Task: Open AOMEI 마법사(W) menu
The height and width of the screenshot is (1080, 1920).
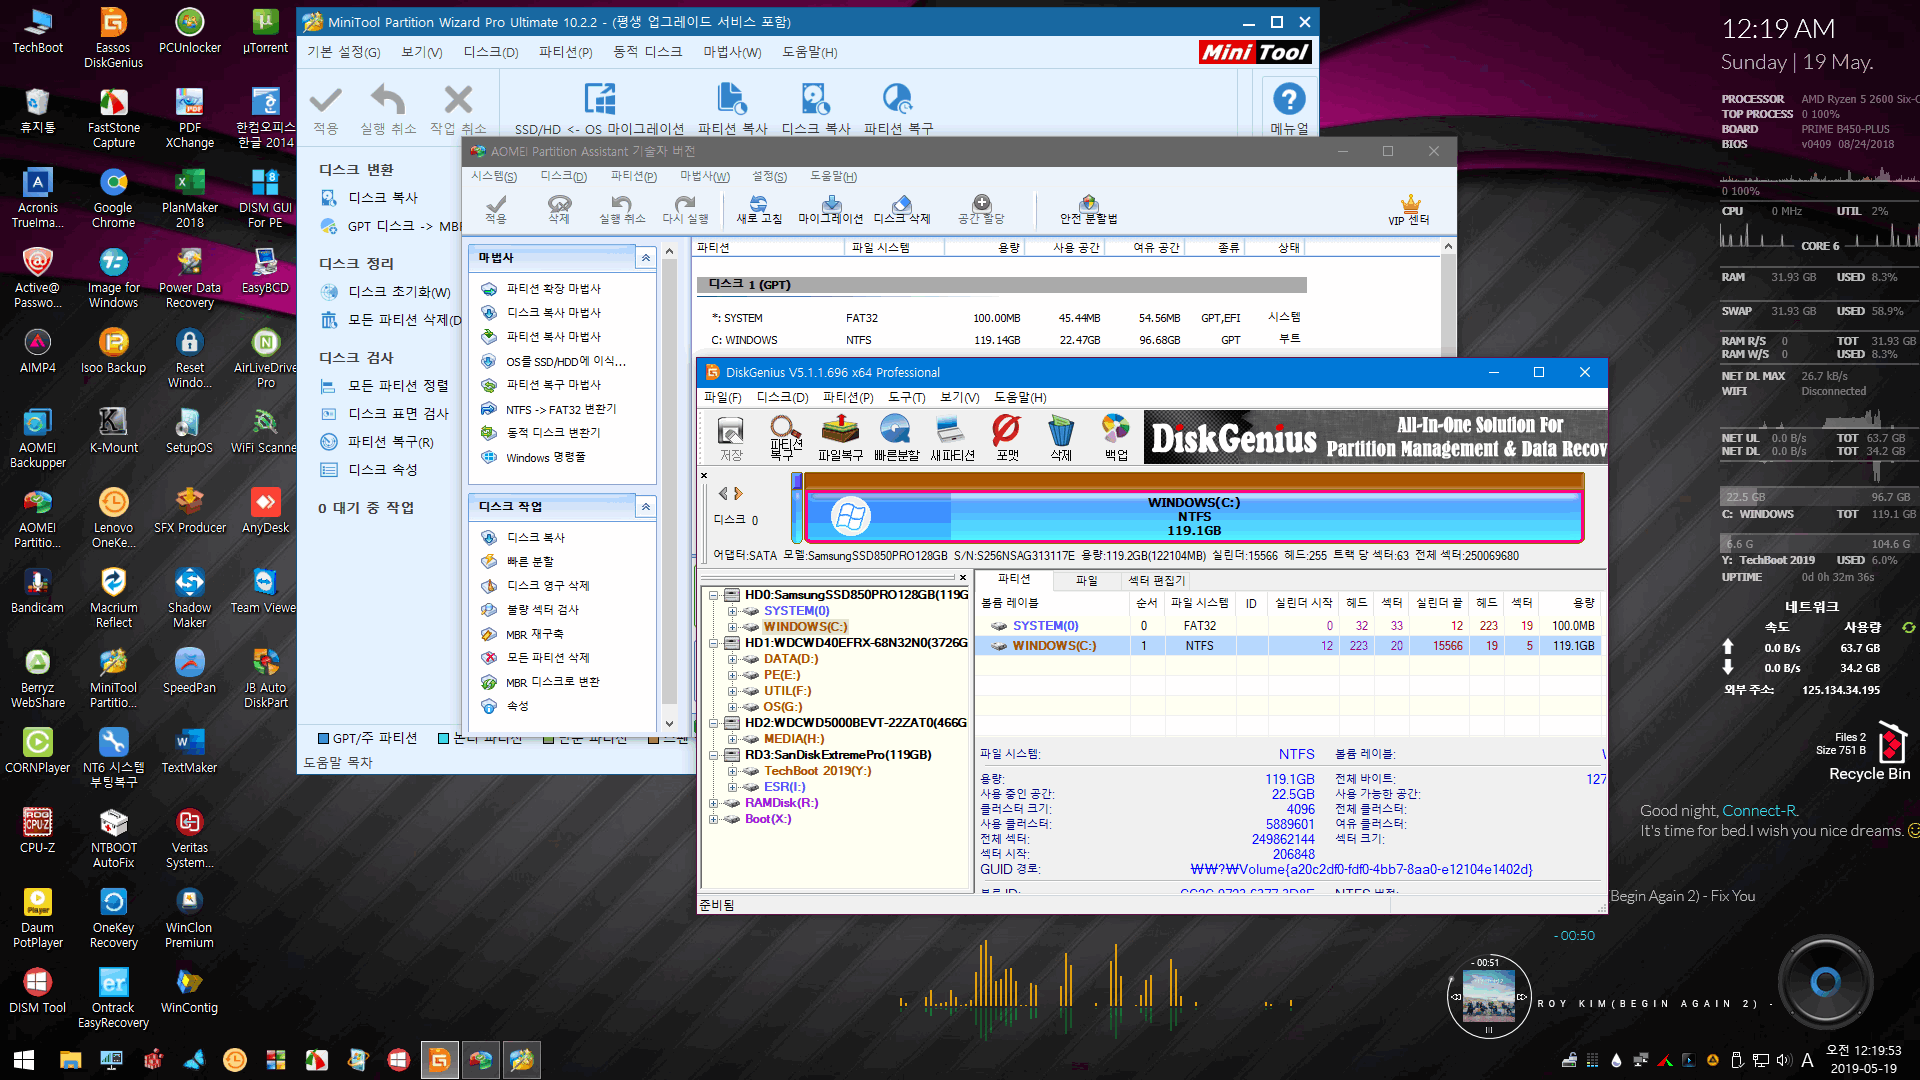Action: (x=705, y=176)
